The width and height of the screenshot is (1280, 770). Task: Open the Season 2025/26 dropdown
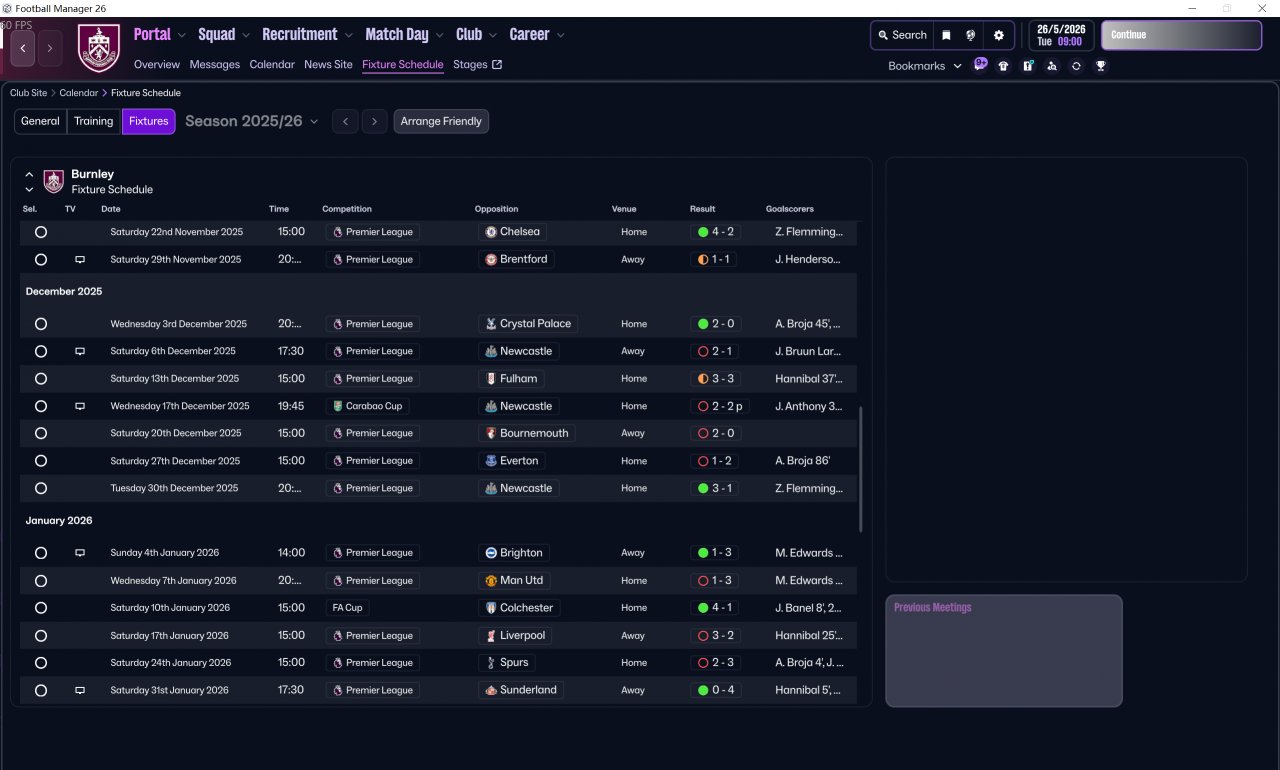[252, 121]
